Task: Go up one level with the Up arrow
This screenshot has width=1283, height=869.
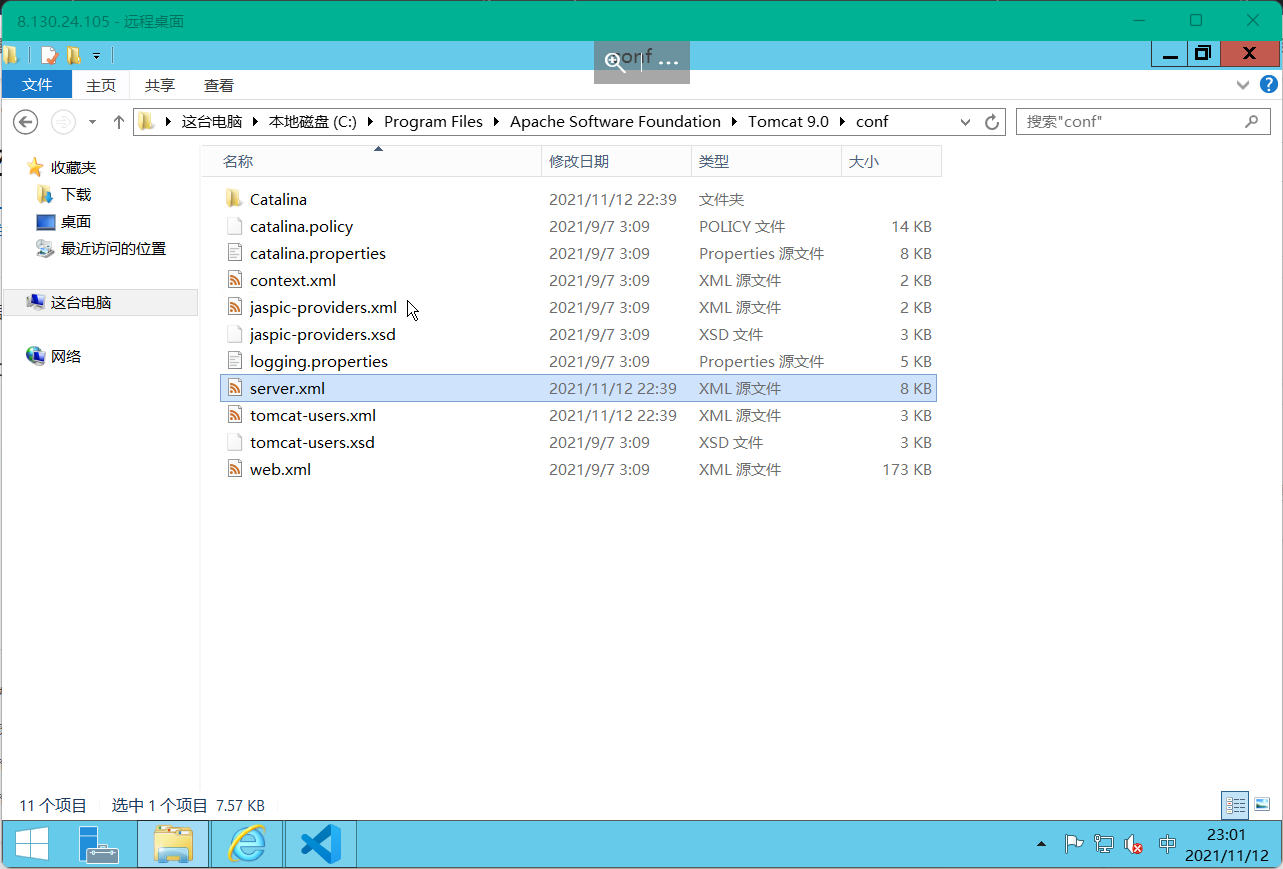Action: pyautogui.click(x=118, y=122)
